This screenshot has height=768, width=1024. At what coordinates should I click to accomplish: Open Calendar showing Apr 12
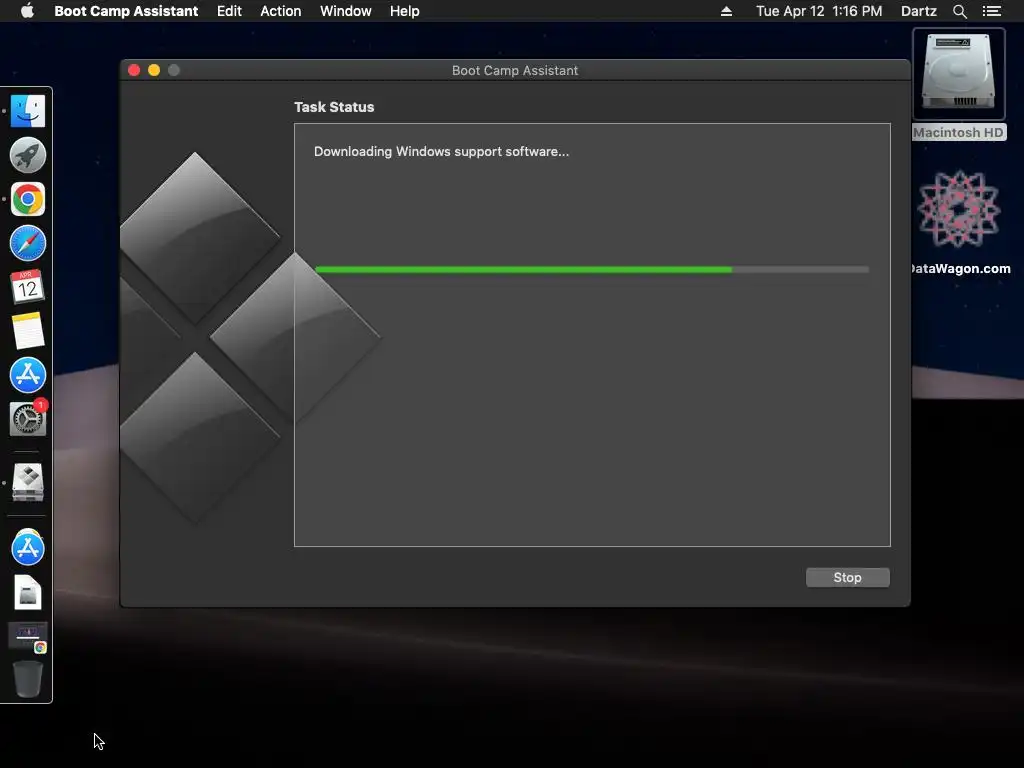point(27,287)
